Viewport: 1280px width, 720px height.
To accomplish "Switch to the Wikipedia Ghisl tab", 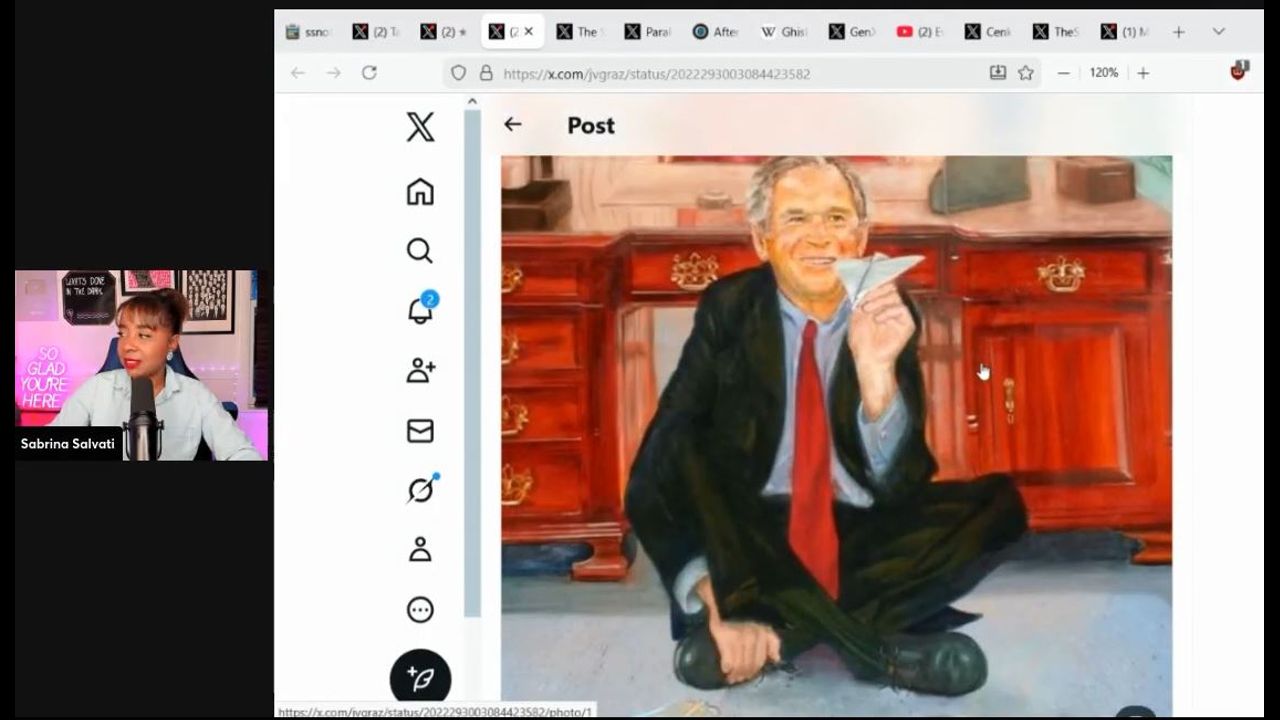I will (x=783, y=32).
